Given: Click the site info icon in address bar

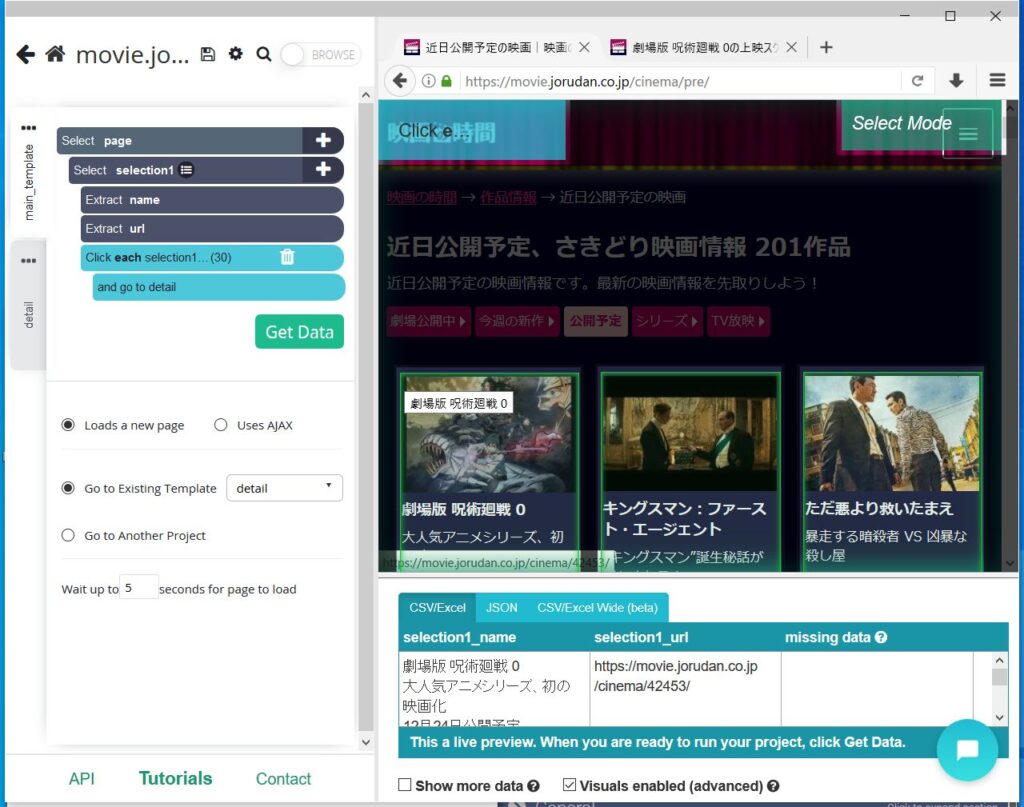Looking at the screenshot, I should click(428, 81).
